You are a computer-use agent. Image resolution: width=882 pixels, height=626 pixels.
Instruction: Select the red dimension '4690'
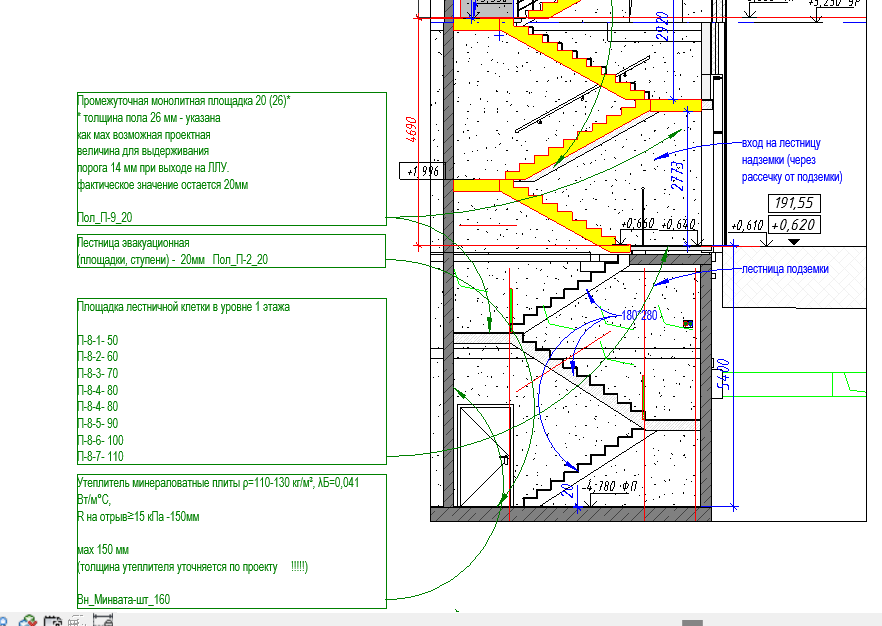click(411, 129)
